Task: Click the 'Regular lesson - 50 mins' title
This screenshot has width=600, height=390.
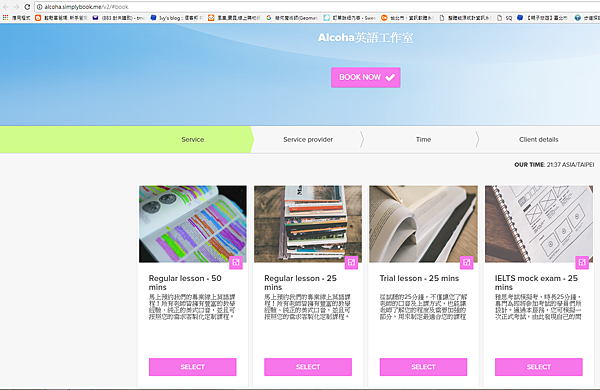Action: [x=185, y=282]
